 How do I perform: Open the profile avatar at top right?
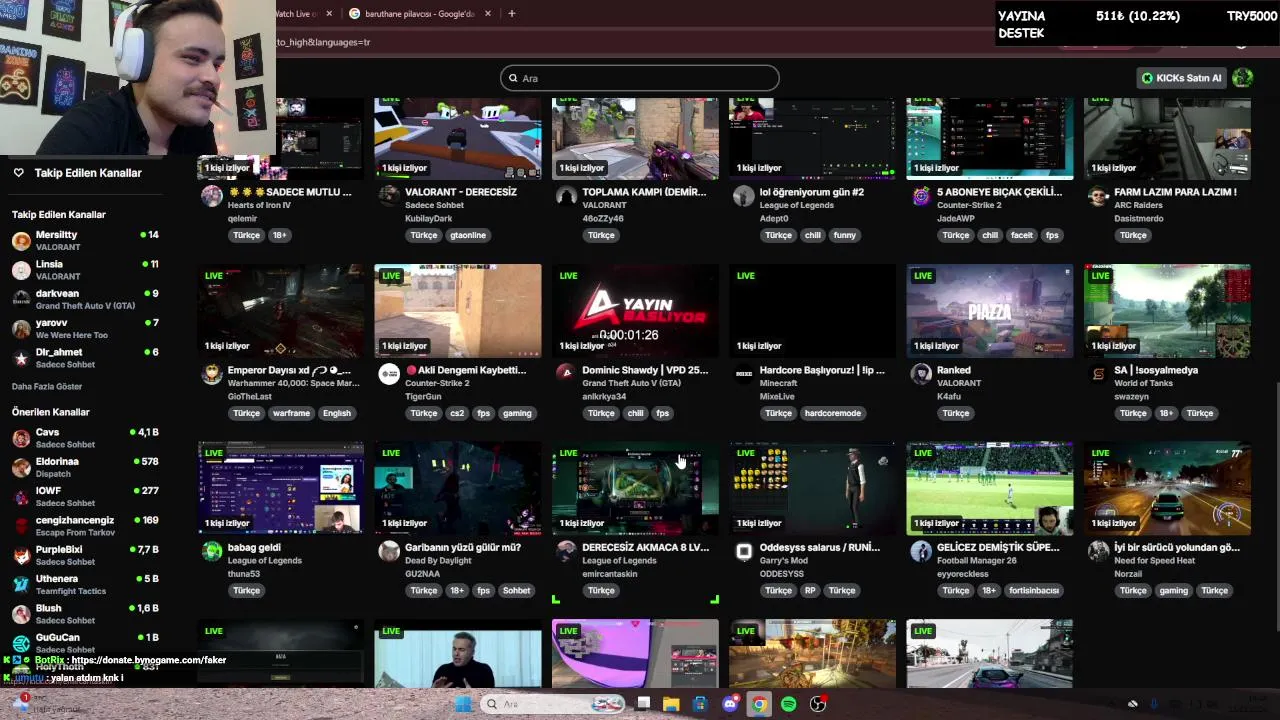1243,78
